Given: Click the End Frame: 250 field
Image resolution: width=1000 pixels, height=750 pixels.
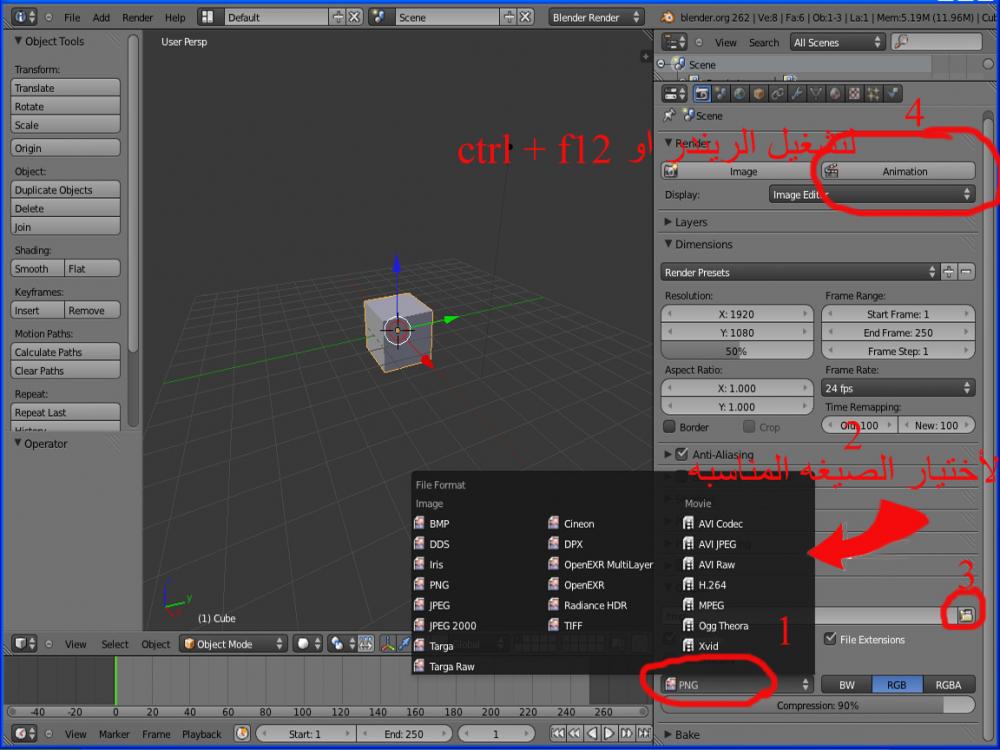Looking at the screenshot, I should (898, 332).
